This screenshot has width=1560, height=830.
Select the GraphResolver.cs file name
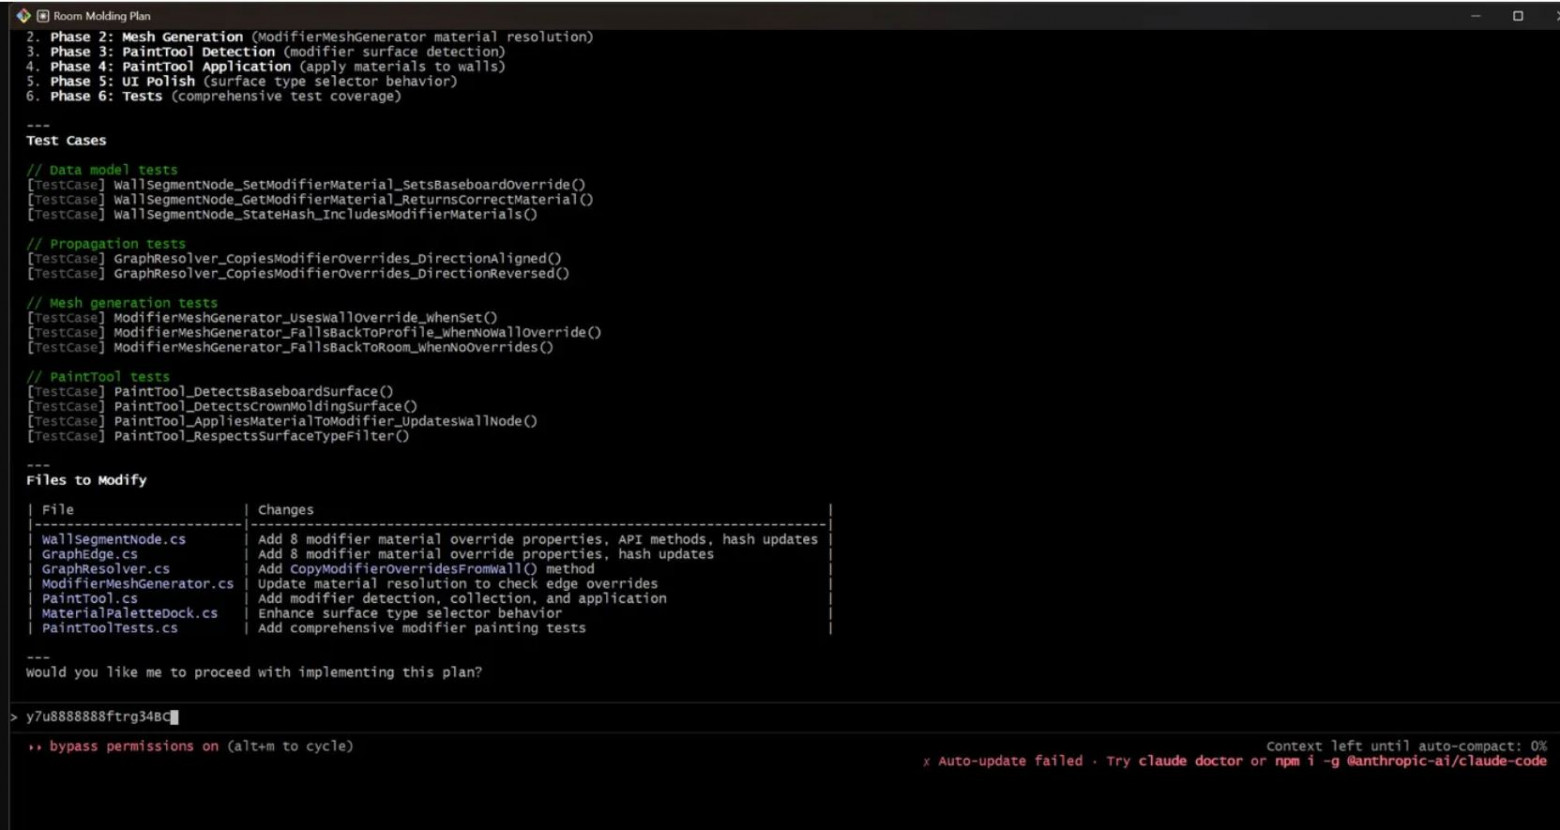point(106,569)
